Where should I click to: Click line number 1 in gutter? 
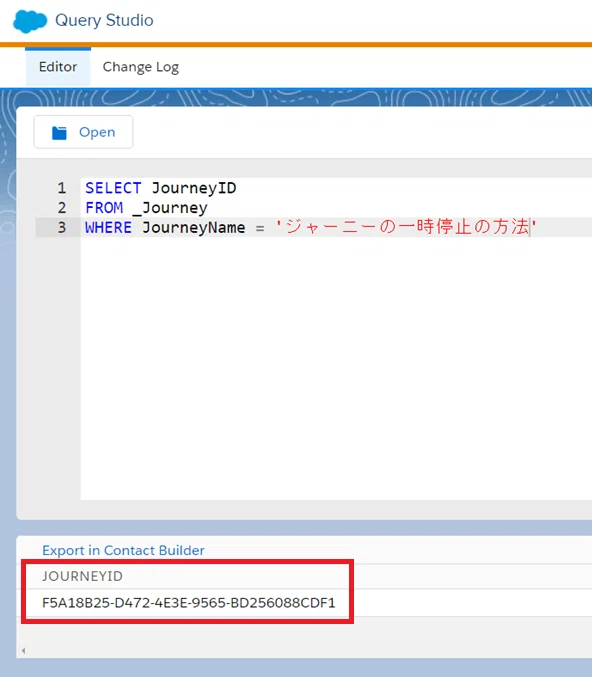click(x=62, y=188)
